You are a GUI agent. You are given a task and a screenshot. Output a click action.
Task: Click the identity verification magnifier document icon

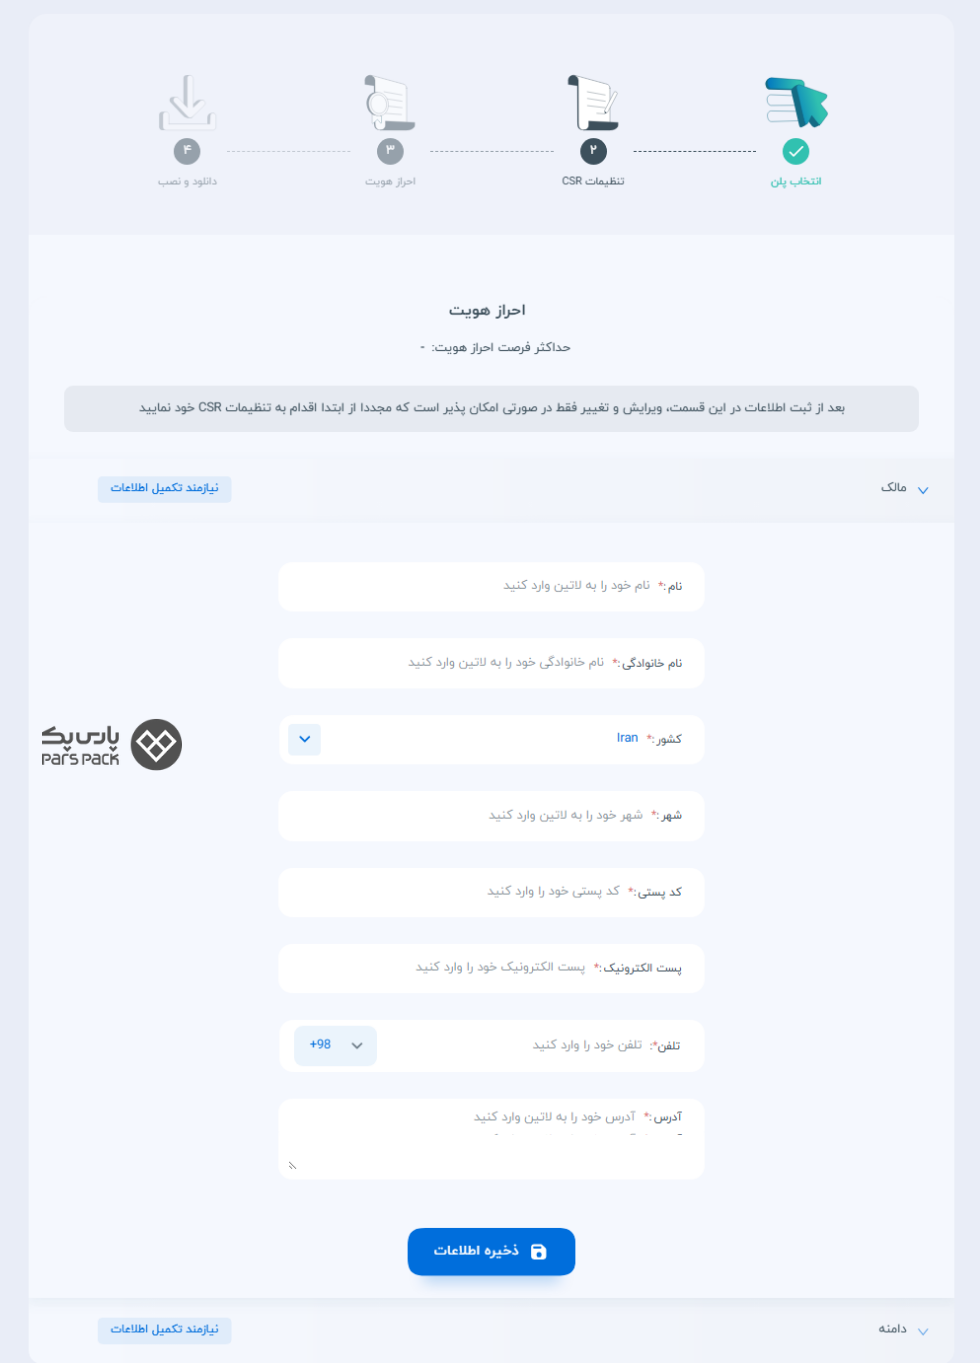pos(390,102)
